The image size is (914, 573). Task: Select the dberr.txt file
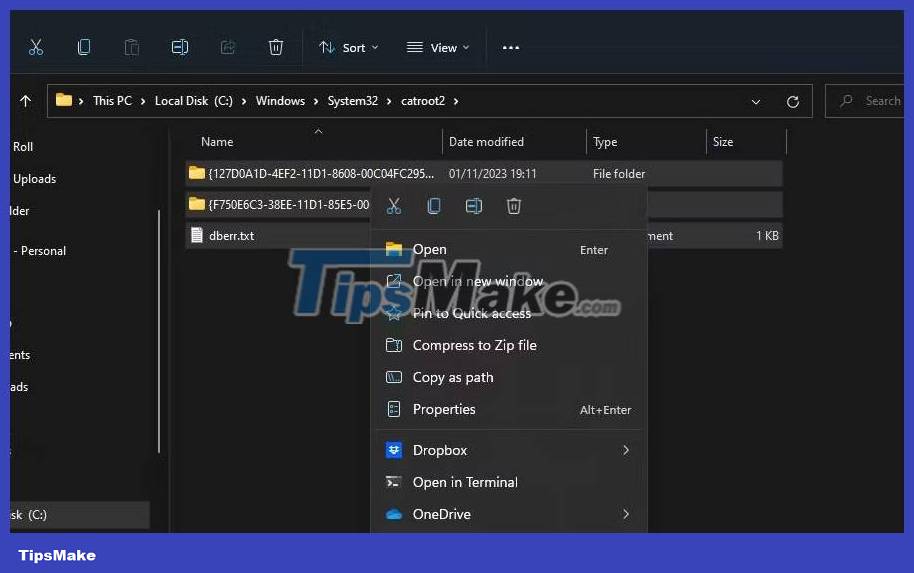(x=279, y=235)
